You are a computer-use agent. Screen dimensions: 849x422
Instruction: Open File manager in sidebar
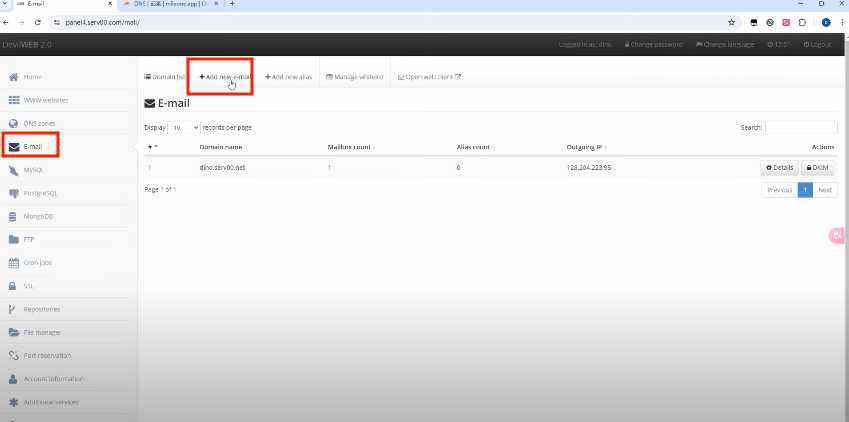point(34,333)
